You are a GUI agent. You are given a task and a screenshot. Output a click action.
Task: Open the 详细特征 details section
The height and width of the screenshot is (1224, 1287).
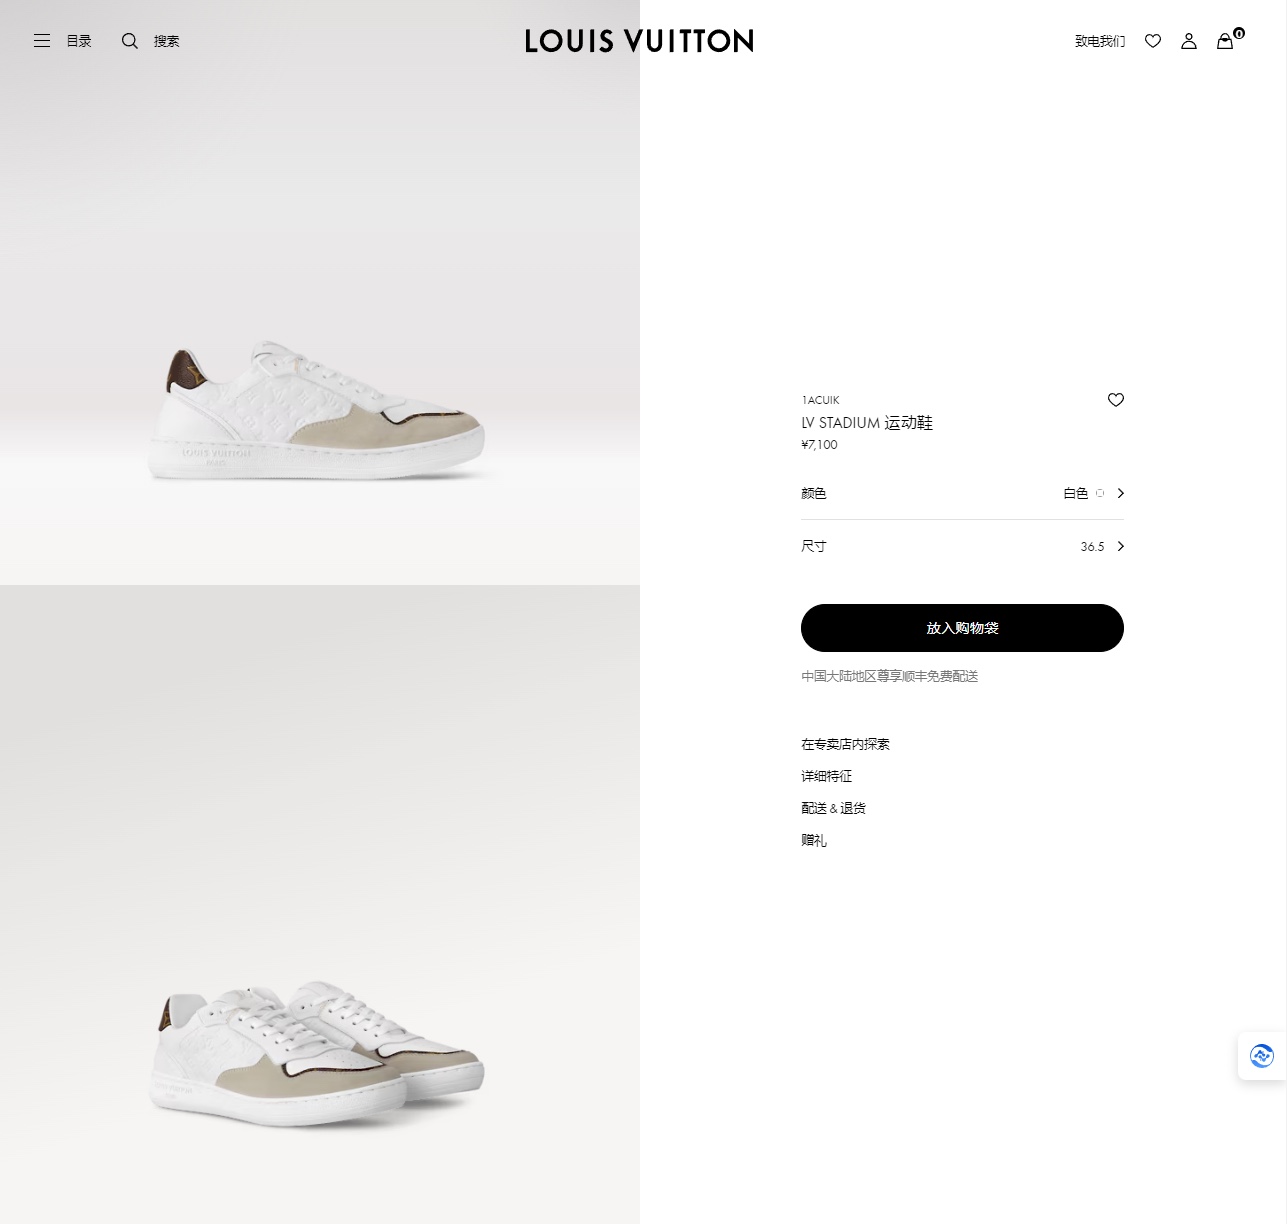click(x=826, y=776)
